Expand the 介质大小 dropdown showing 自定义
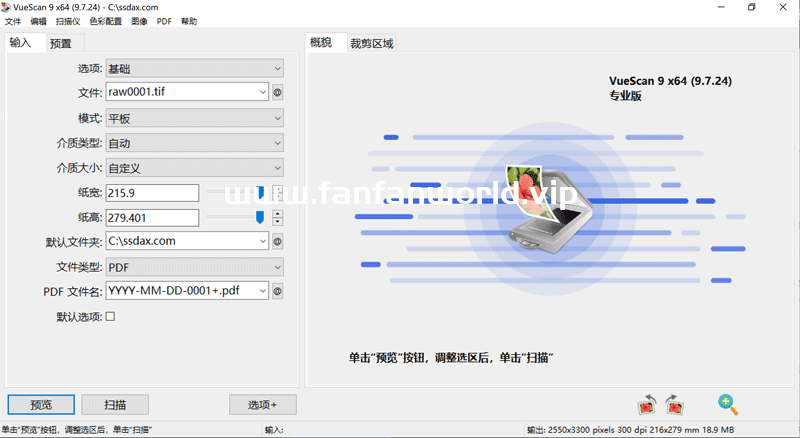This screenshot has height=438, width=800. pyautogui.click(x=194, y=167)
